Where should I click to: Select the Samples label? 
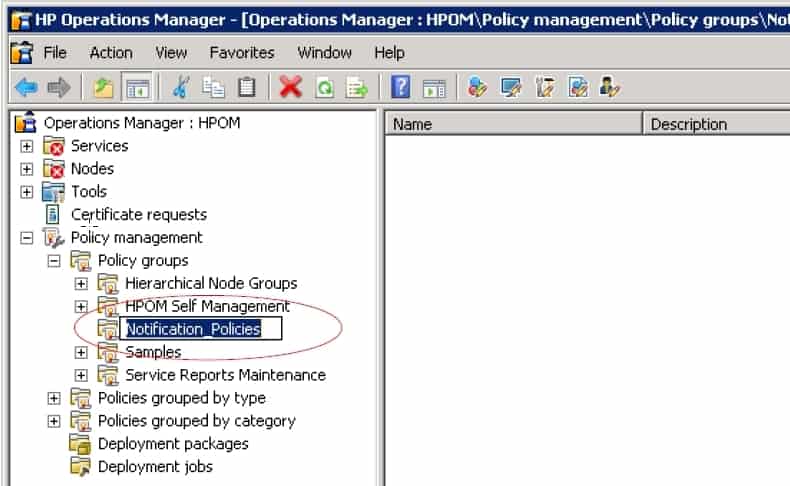[153, 352]
